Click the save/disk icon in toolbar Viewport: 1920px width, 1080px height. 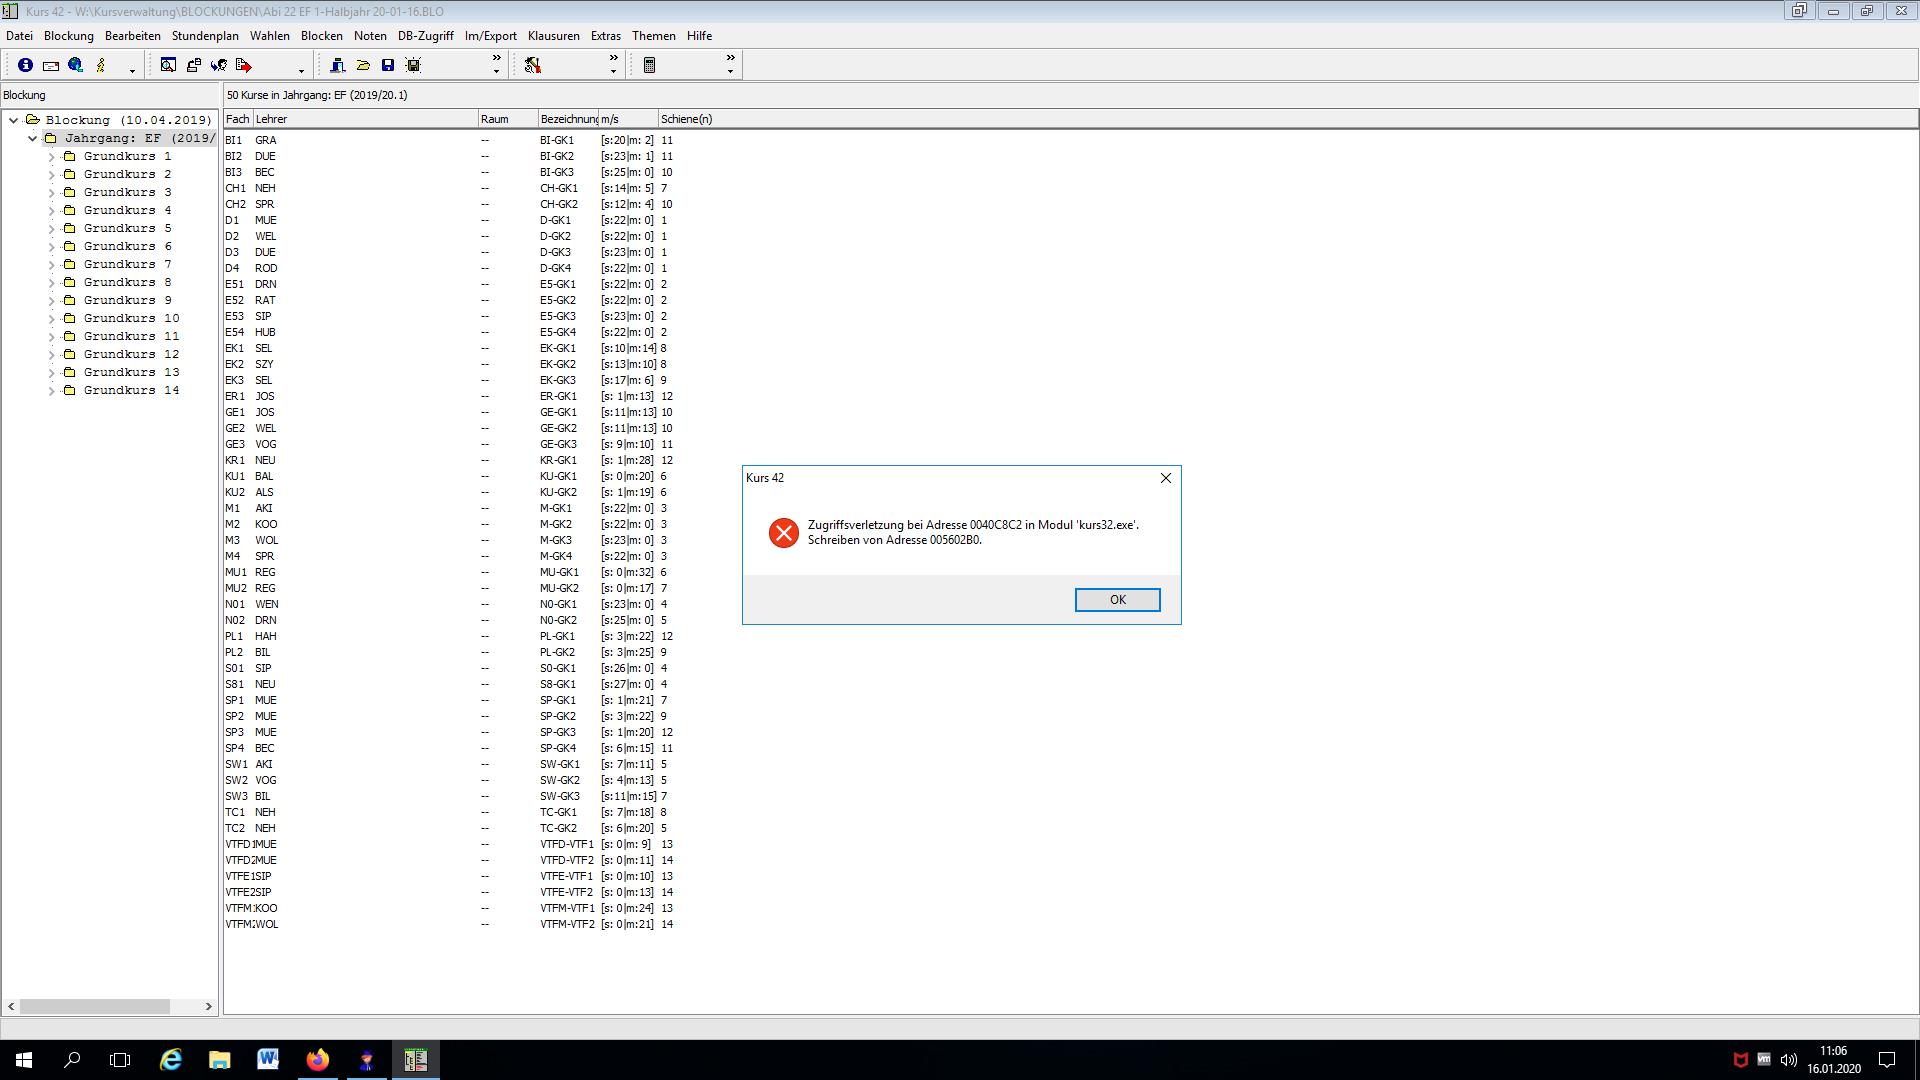(388, 65)
